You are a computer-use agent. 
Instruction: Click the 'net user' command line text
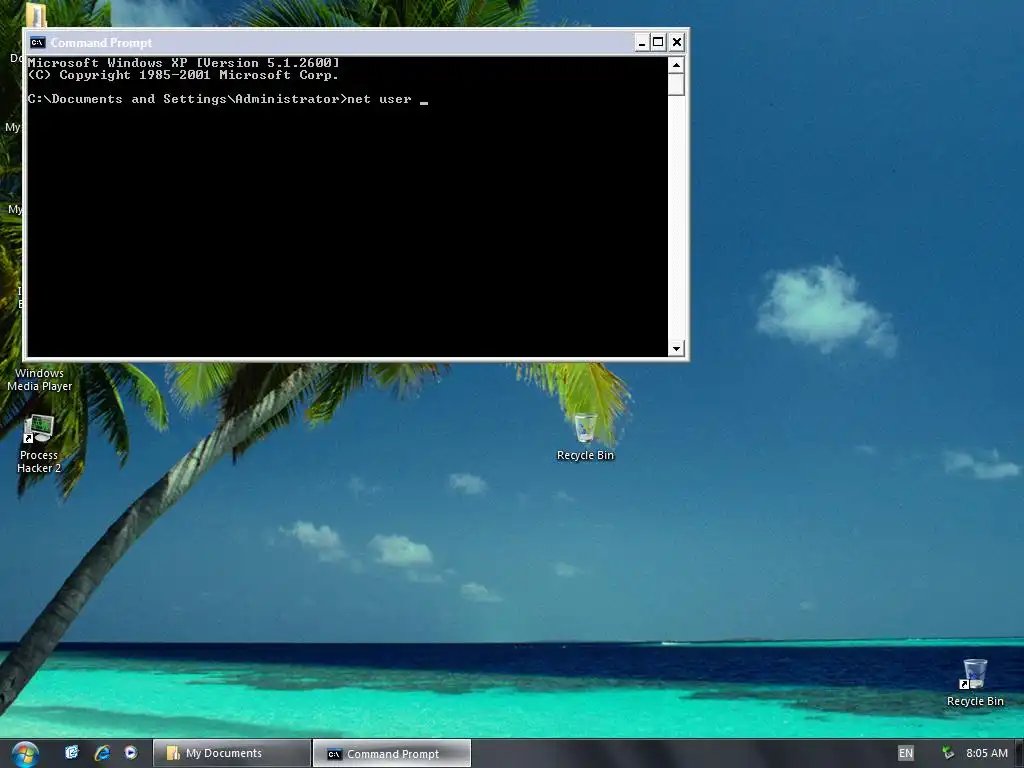(x=379, y=99)
